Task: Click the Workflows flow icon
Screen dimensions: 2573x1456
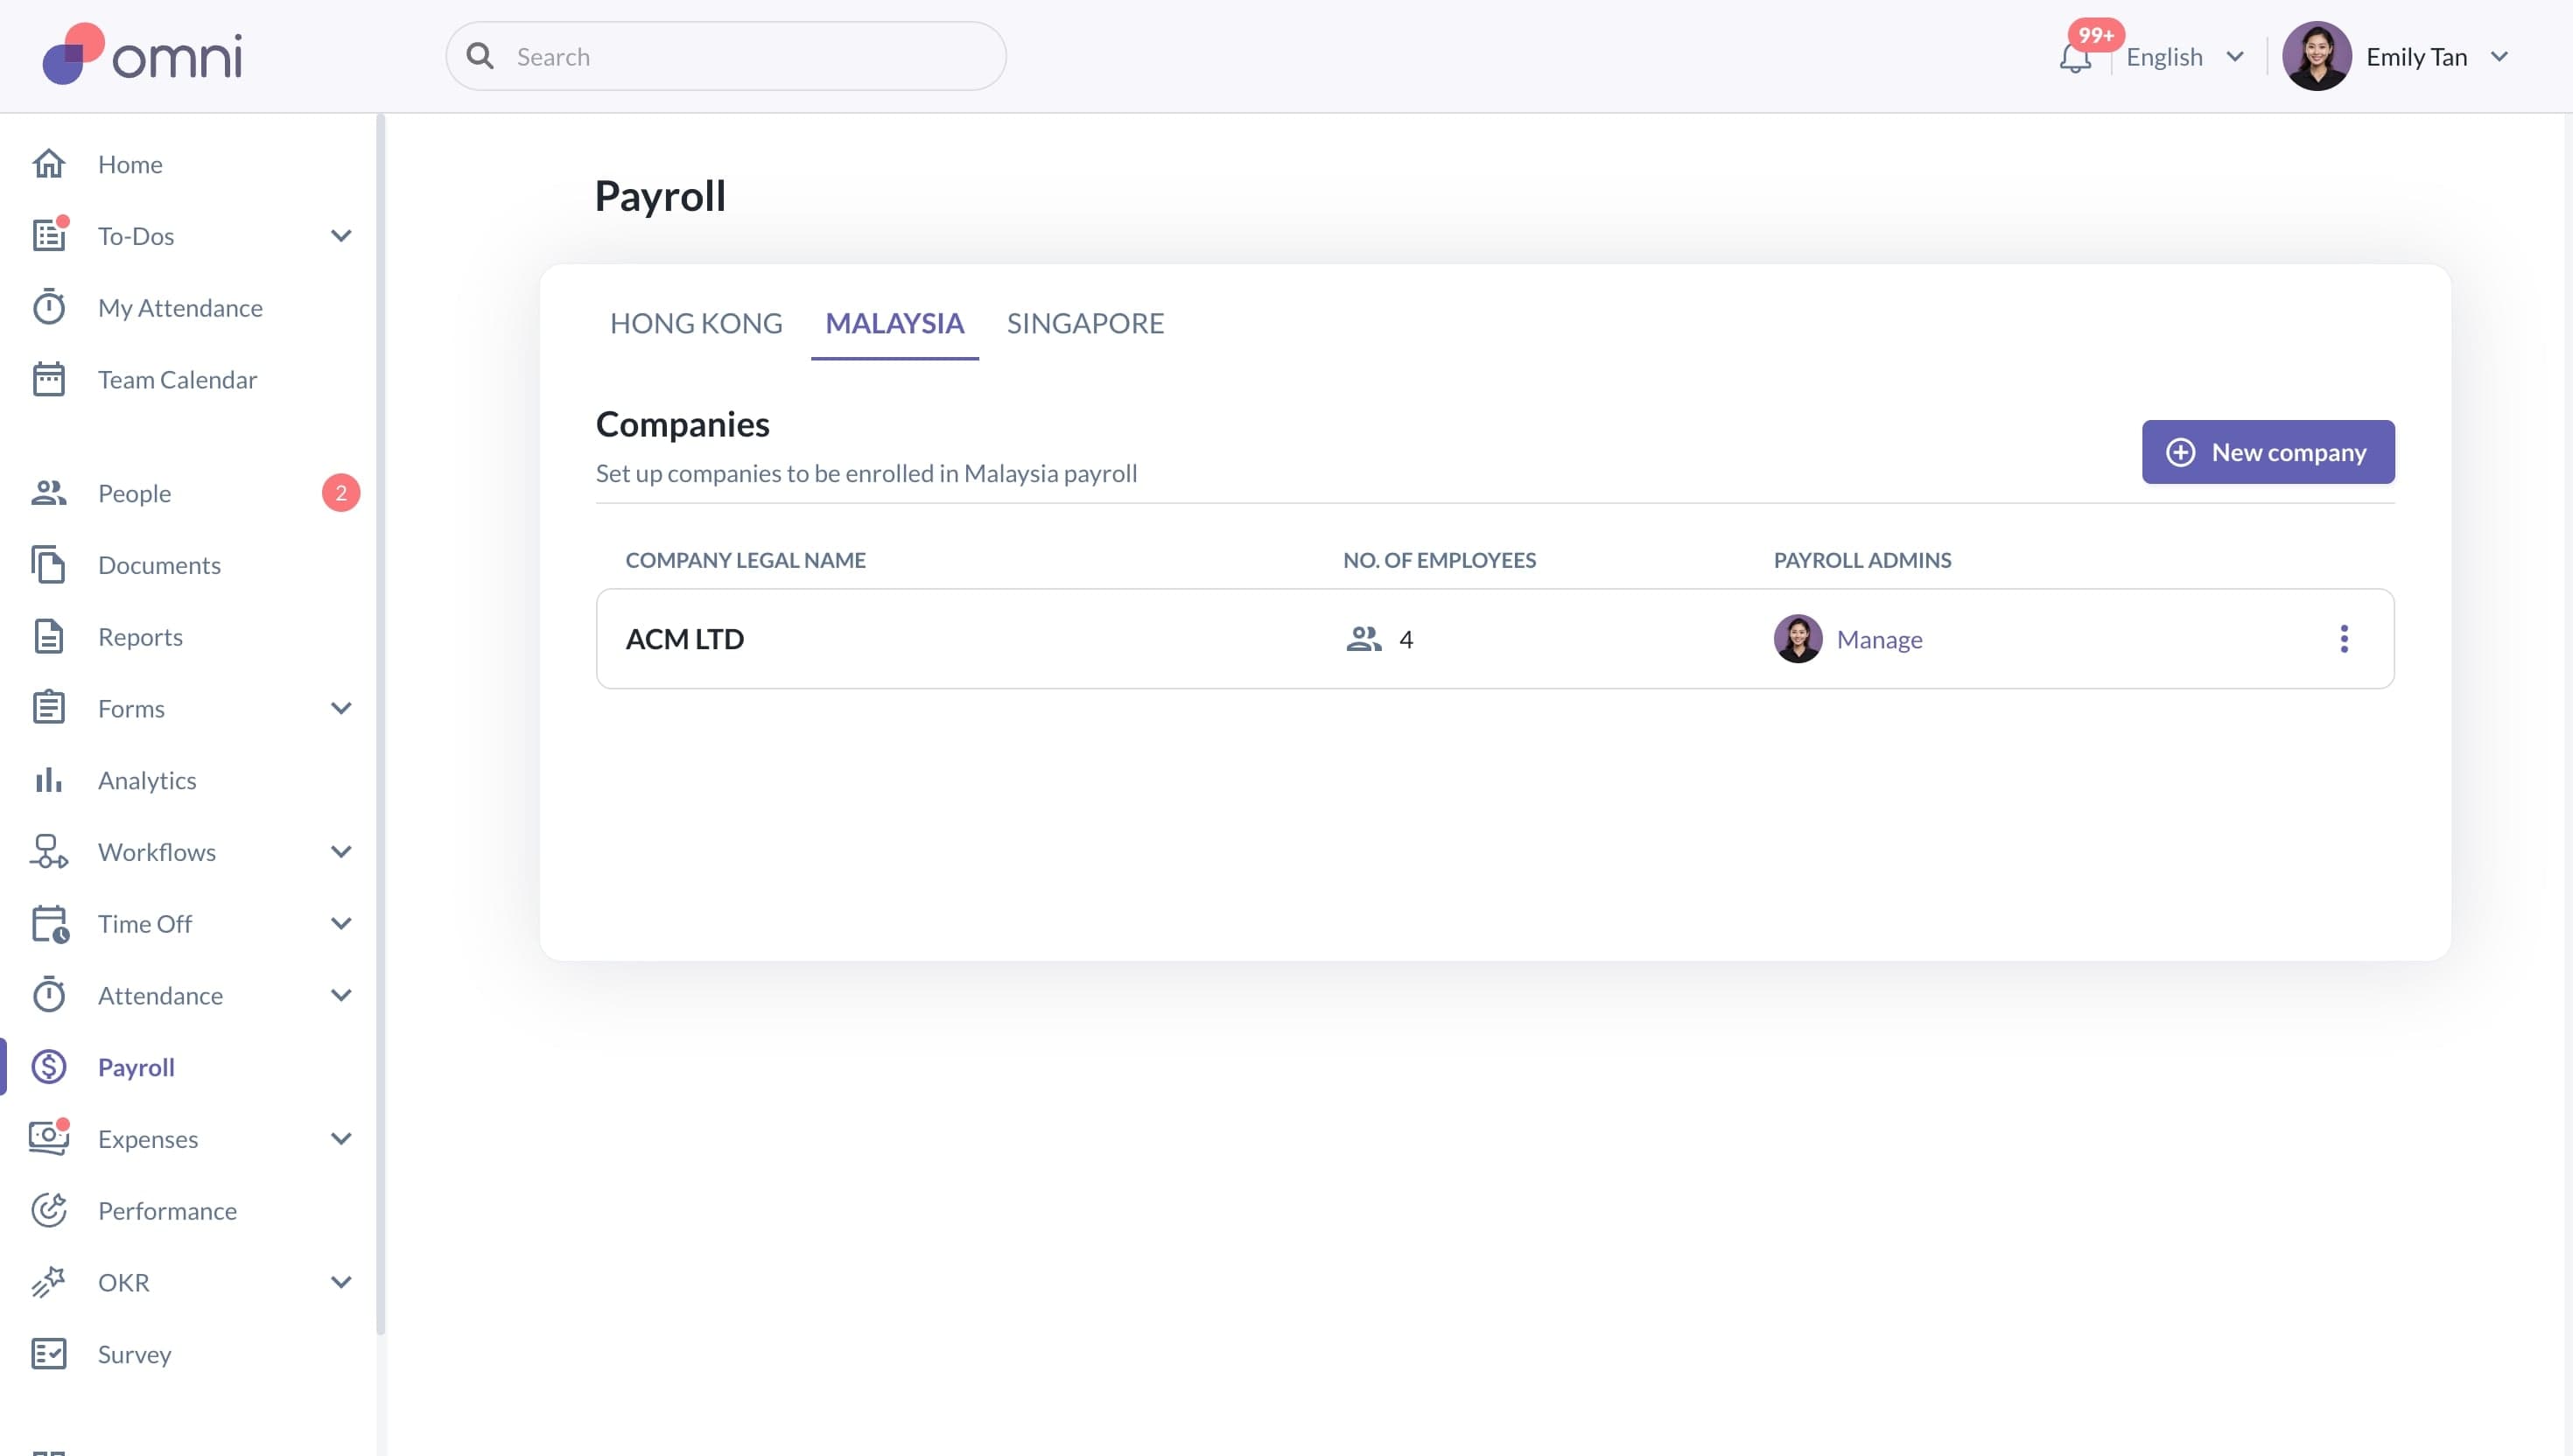Action: coord(48,851)
